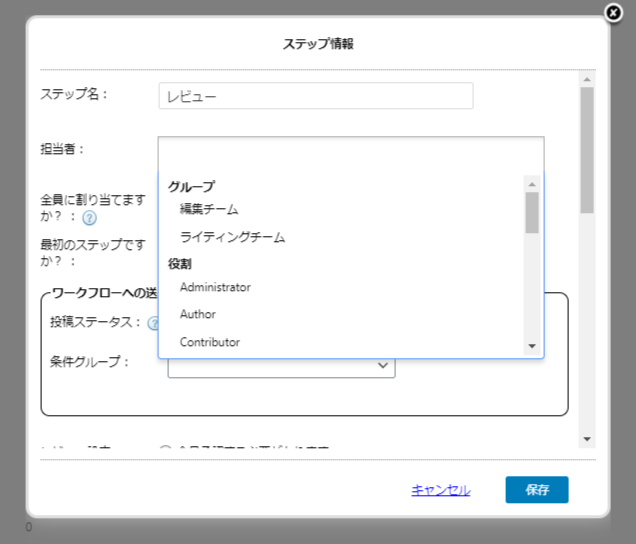
Task: Open the 条件グループ dropdown
Action: [281, 367]
